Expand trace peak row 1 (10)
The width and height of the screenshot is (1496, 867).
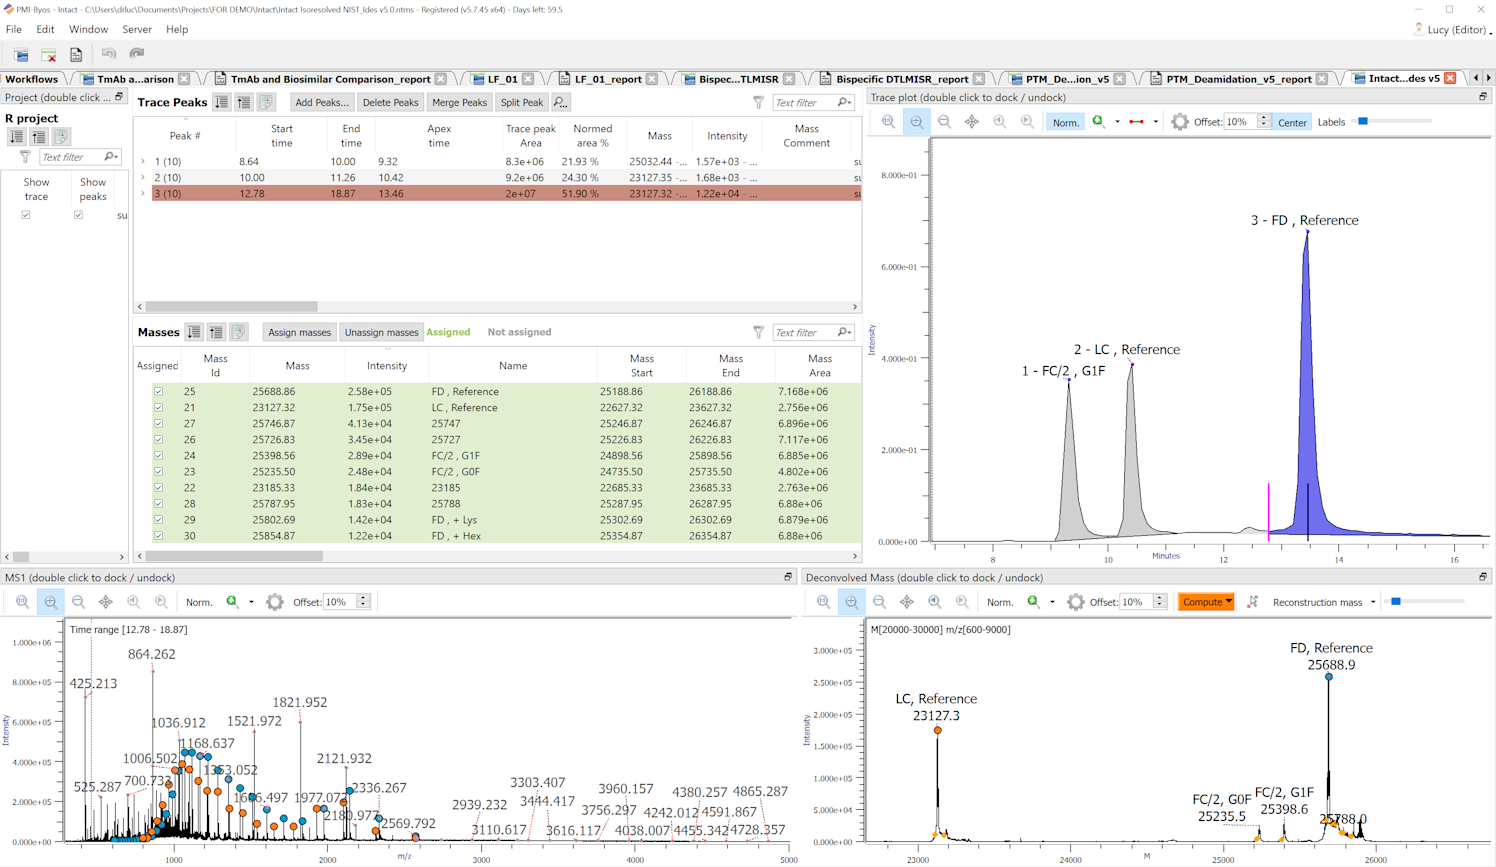(x=143, y=162)
